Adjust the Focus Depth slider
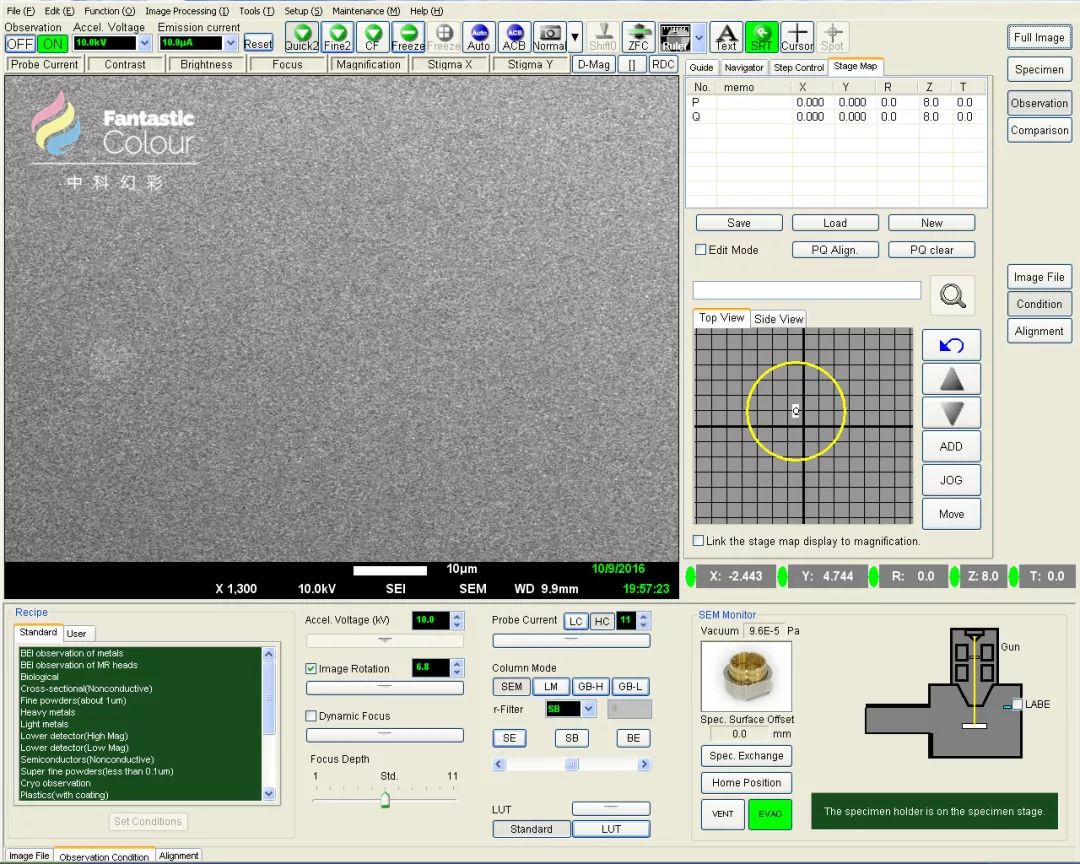Screen dimensions: 1080x864 tap(385, 799)
